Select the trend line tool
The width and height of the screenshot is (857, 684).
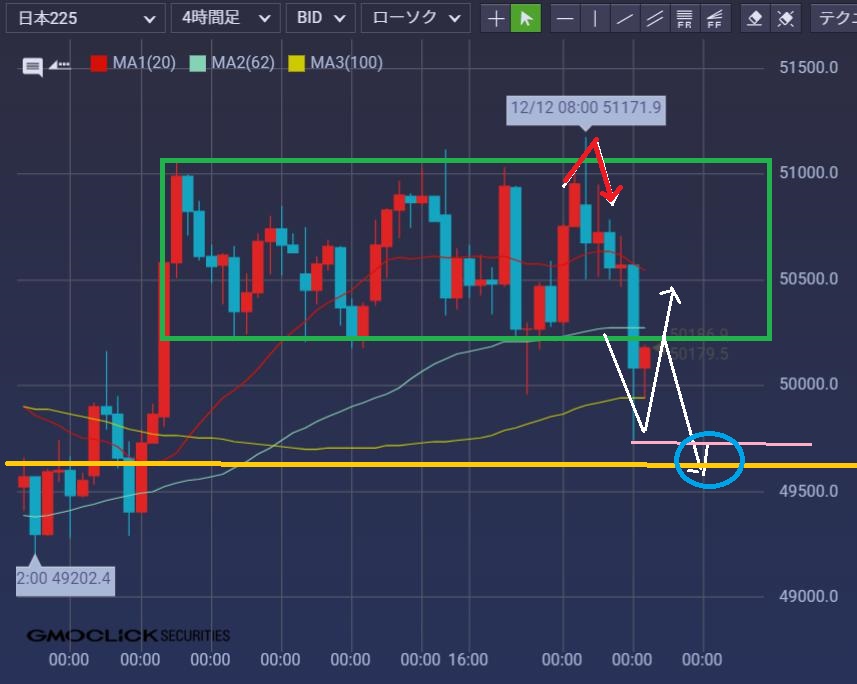pos(625,18)
